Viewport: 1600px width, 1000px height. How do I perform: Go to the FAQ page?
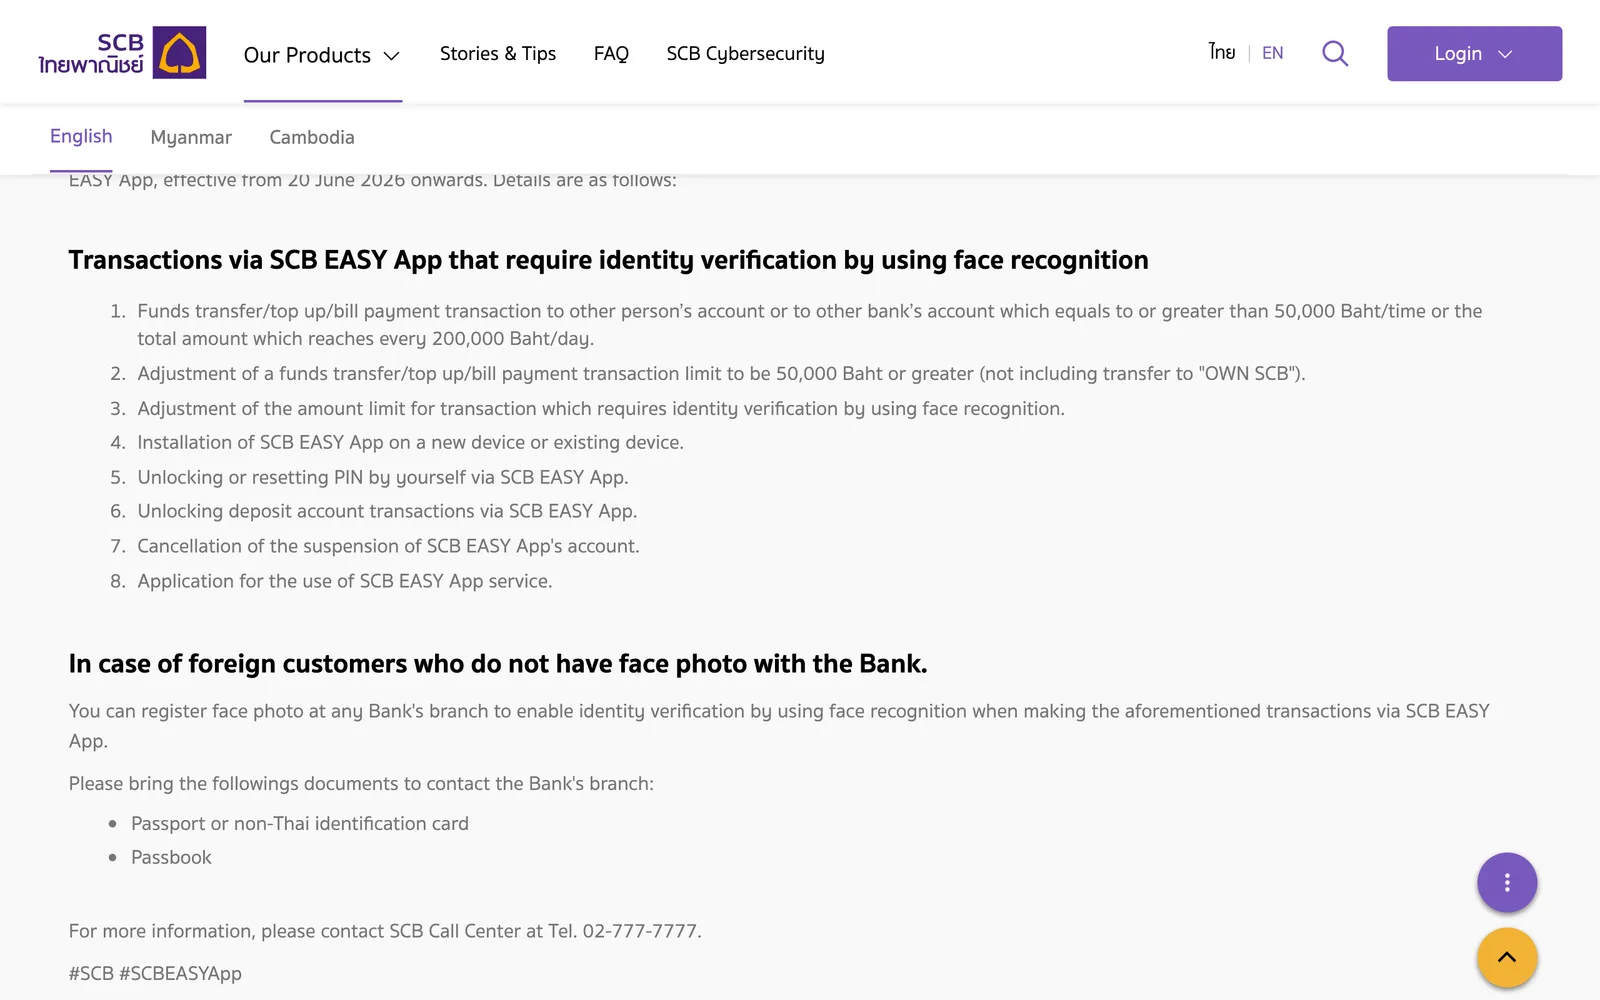[x=611, y=54]
